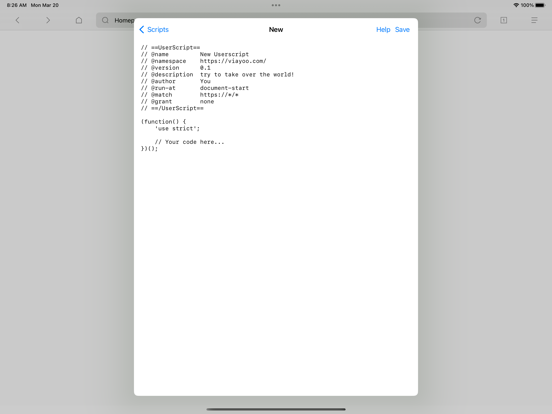
Task: Open the browser hamburger menu
Action: (x=534, y=20)
